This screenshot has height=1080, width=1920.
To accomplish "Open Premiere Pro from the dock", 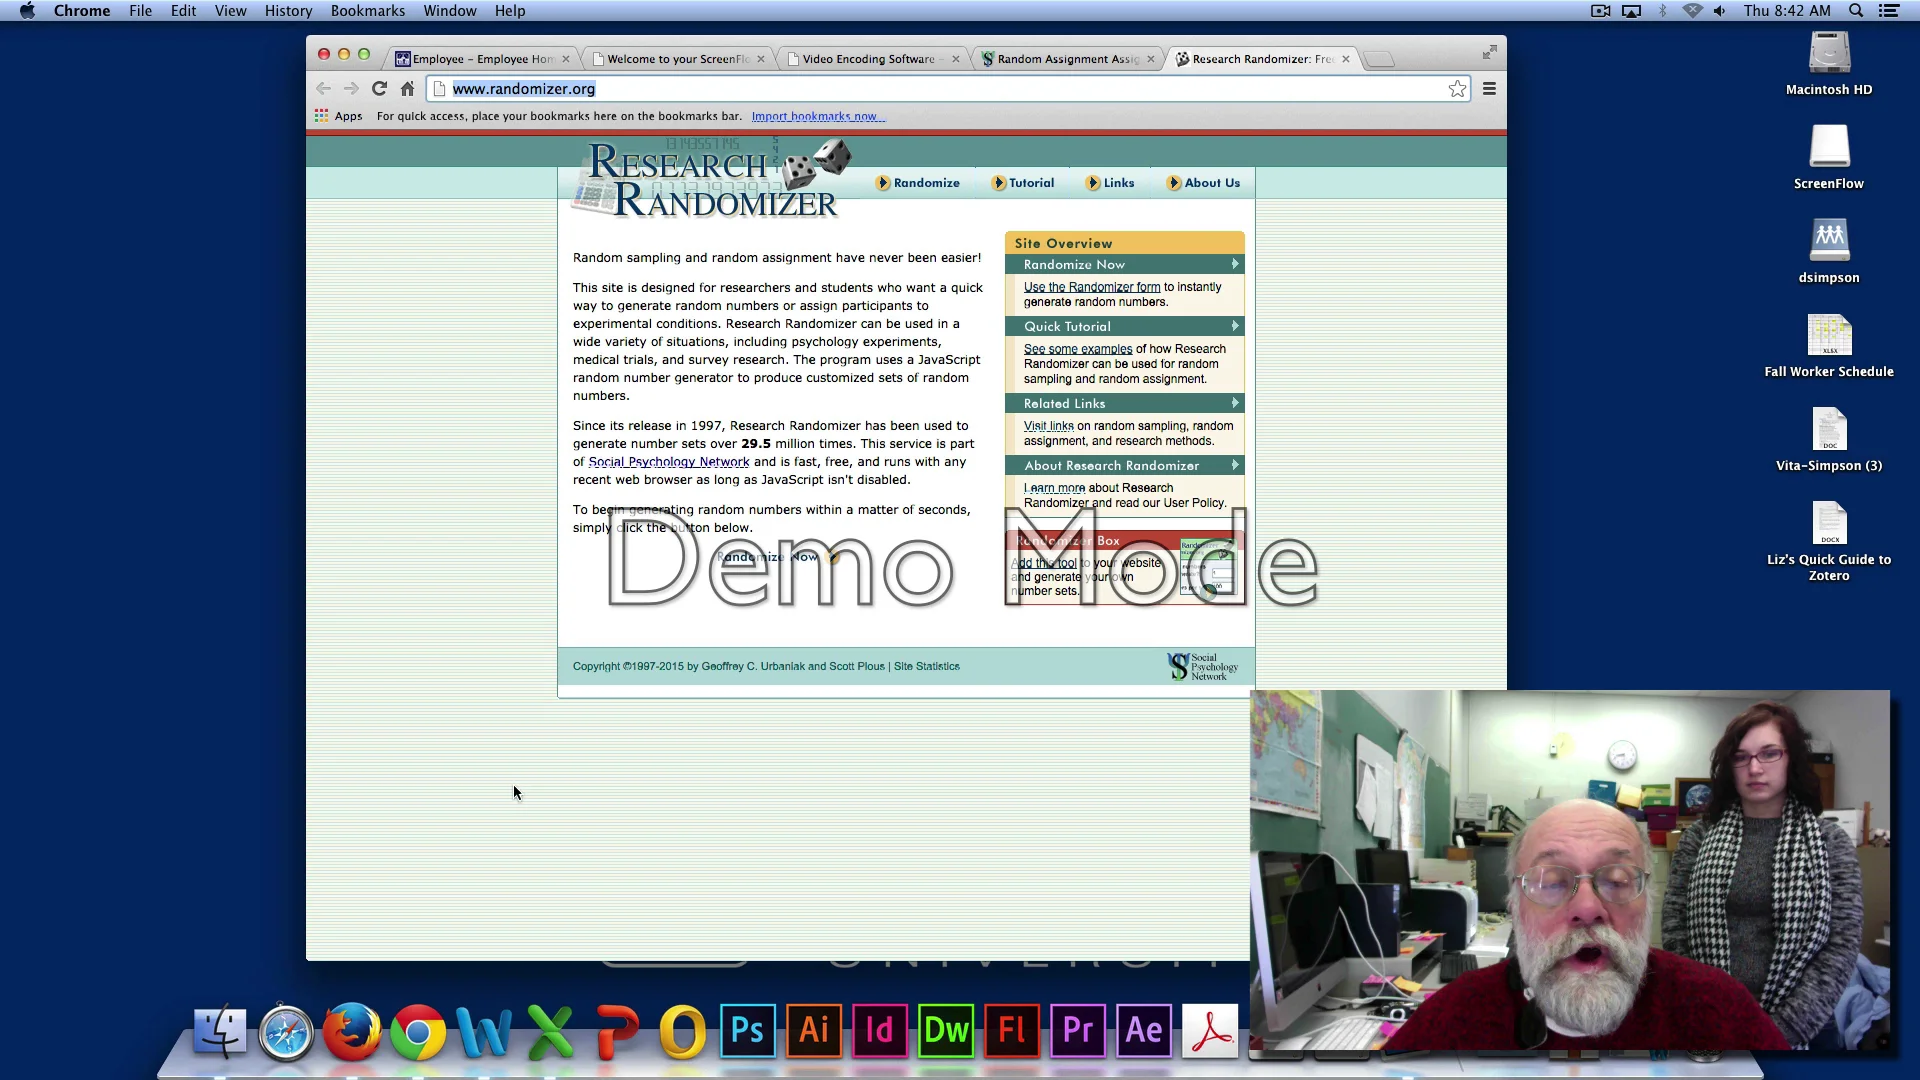I will 1078,1030.
